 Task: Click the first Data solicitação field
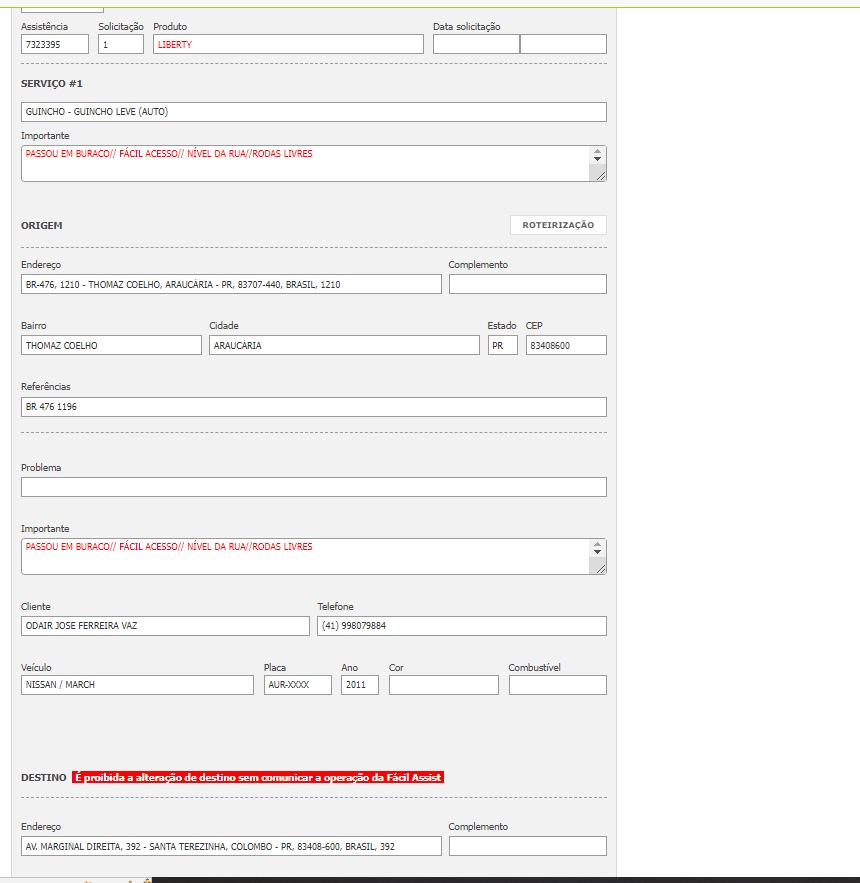click(476, 44)
